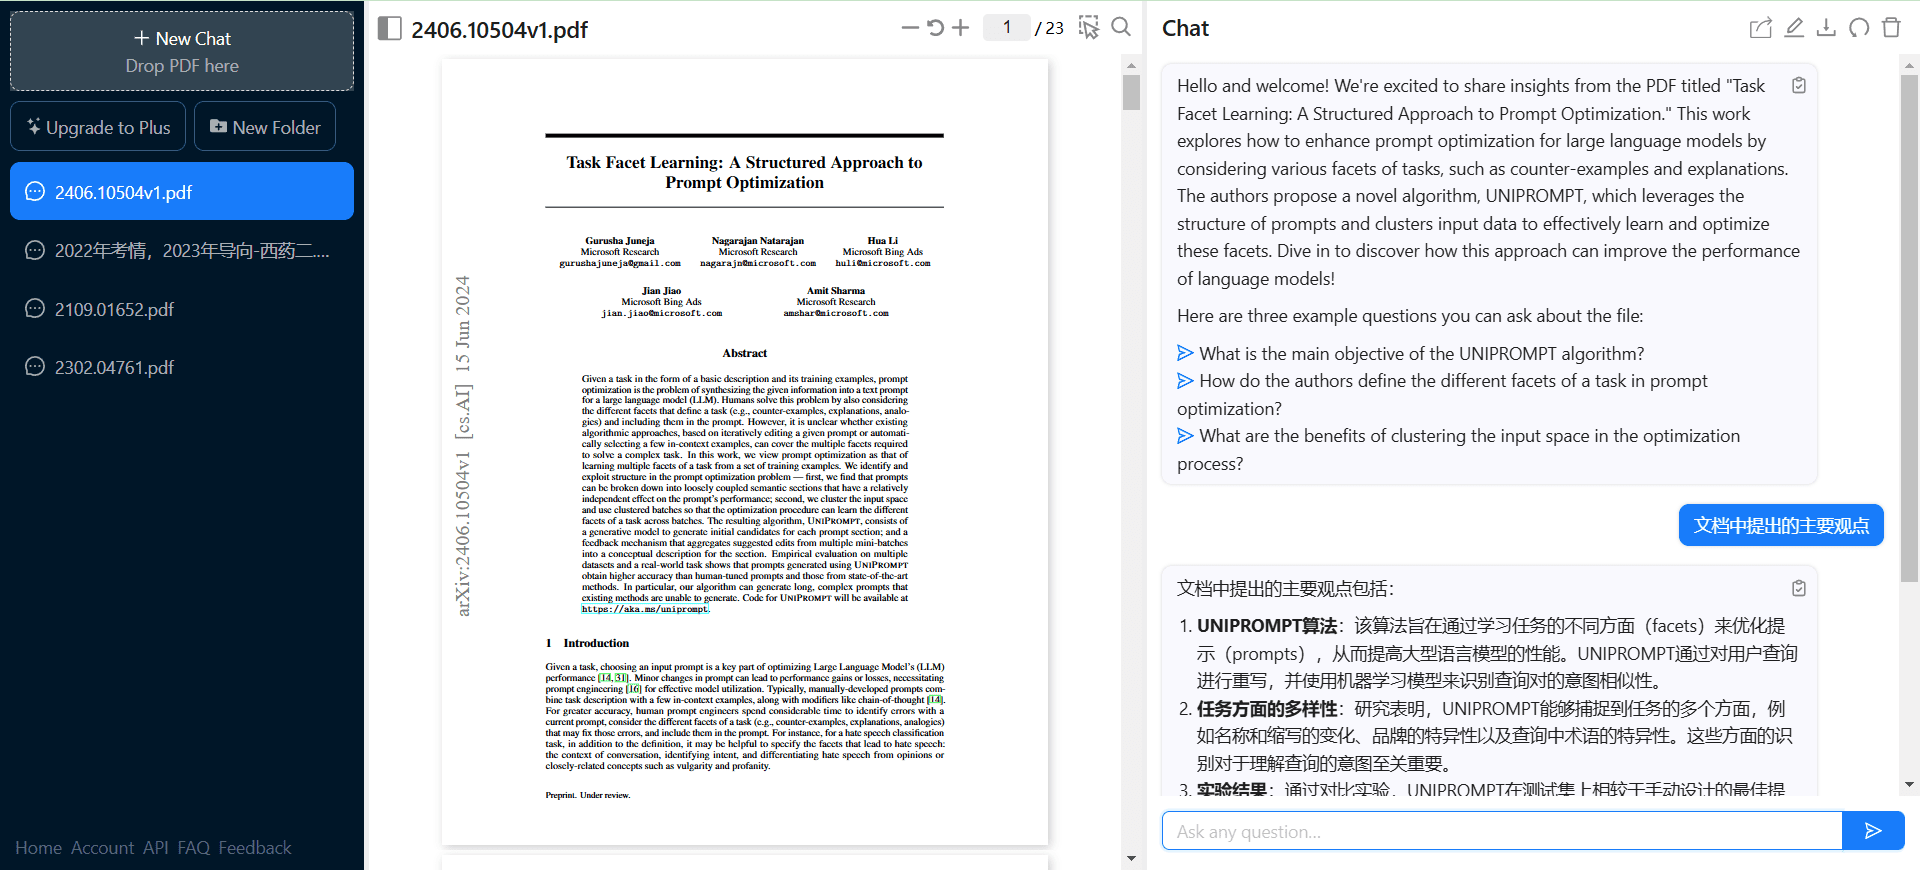This screenshot has width=1920, height=870.
Task: Activate the area selection tool icon
Action: pos(1089,28)
